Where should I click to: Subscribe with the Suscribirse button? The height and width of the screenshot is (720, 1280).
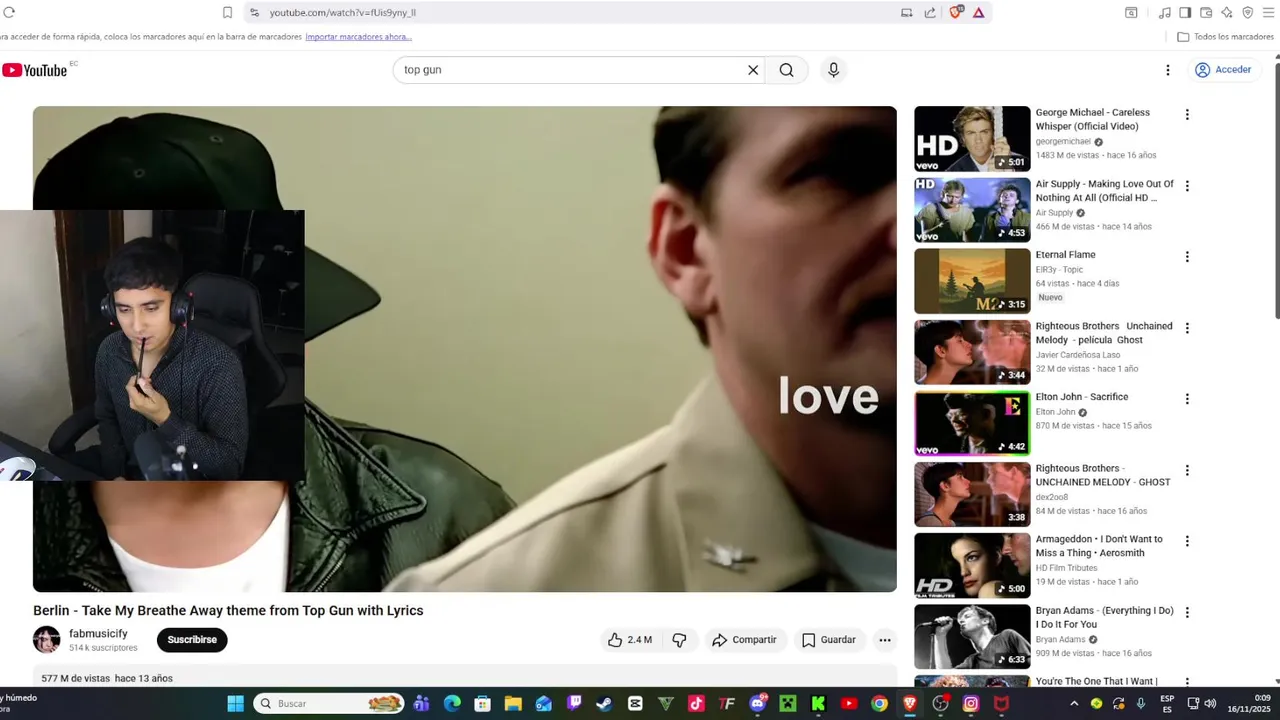192,640
